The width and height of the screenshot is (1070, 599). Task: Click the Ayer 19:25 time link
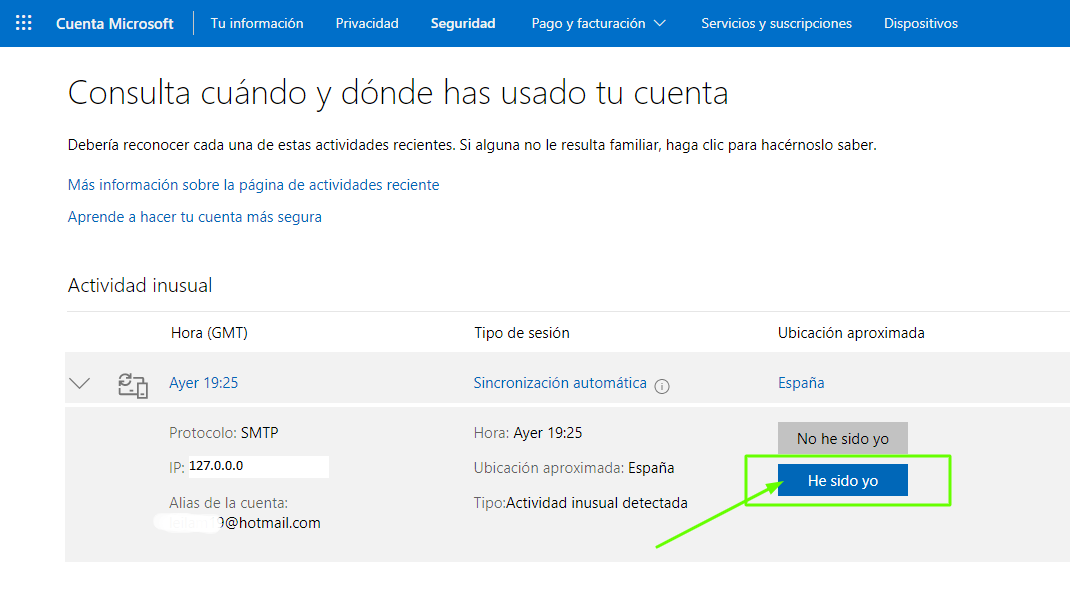pos(204,383)
